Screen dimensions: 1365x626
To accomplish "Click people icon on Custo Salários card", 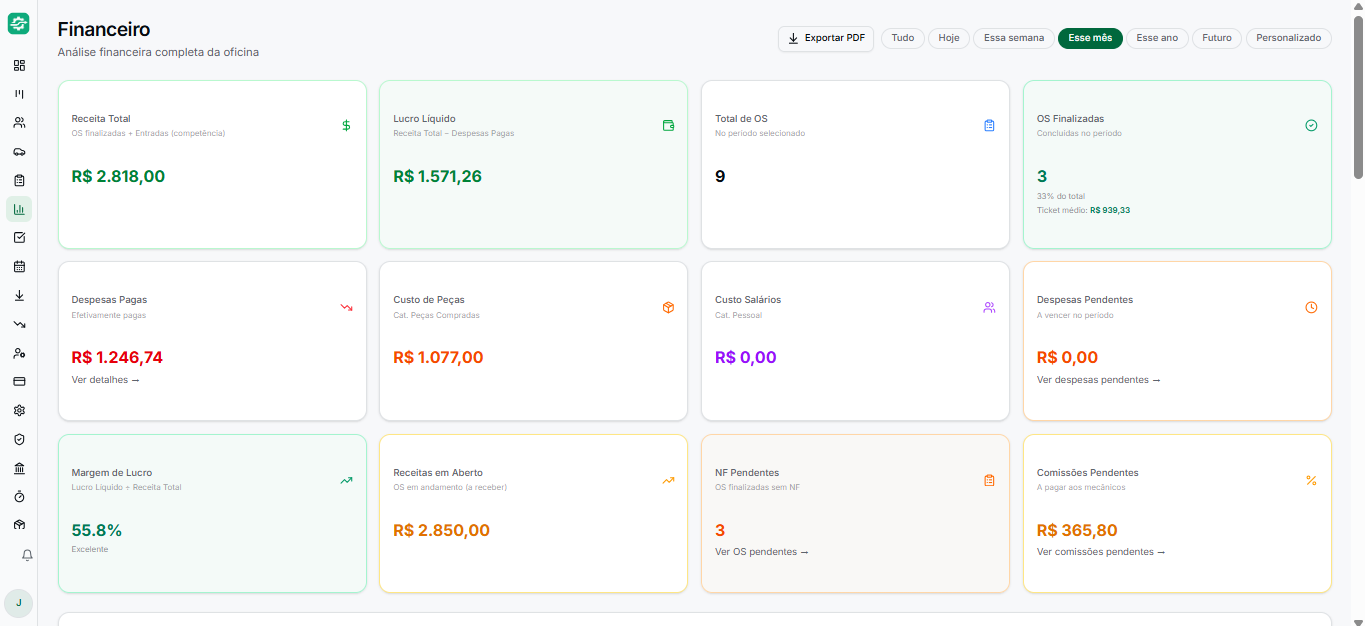I will (989, 307).
